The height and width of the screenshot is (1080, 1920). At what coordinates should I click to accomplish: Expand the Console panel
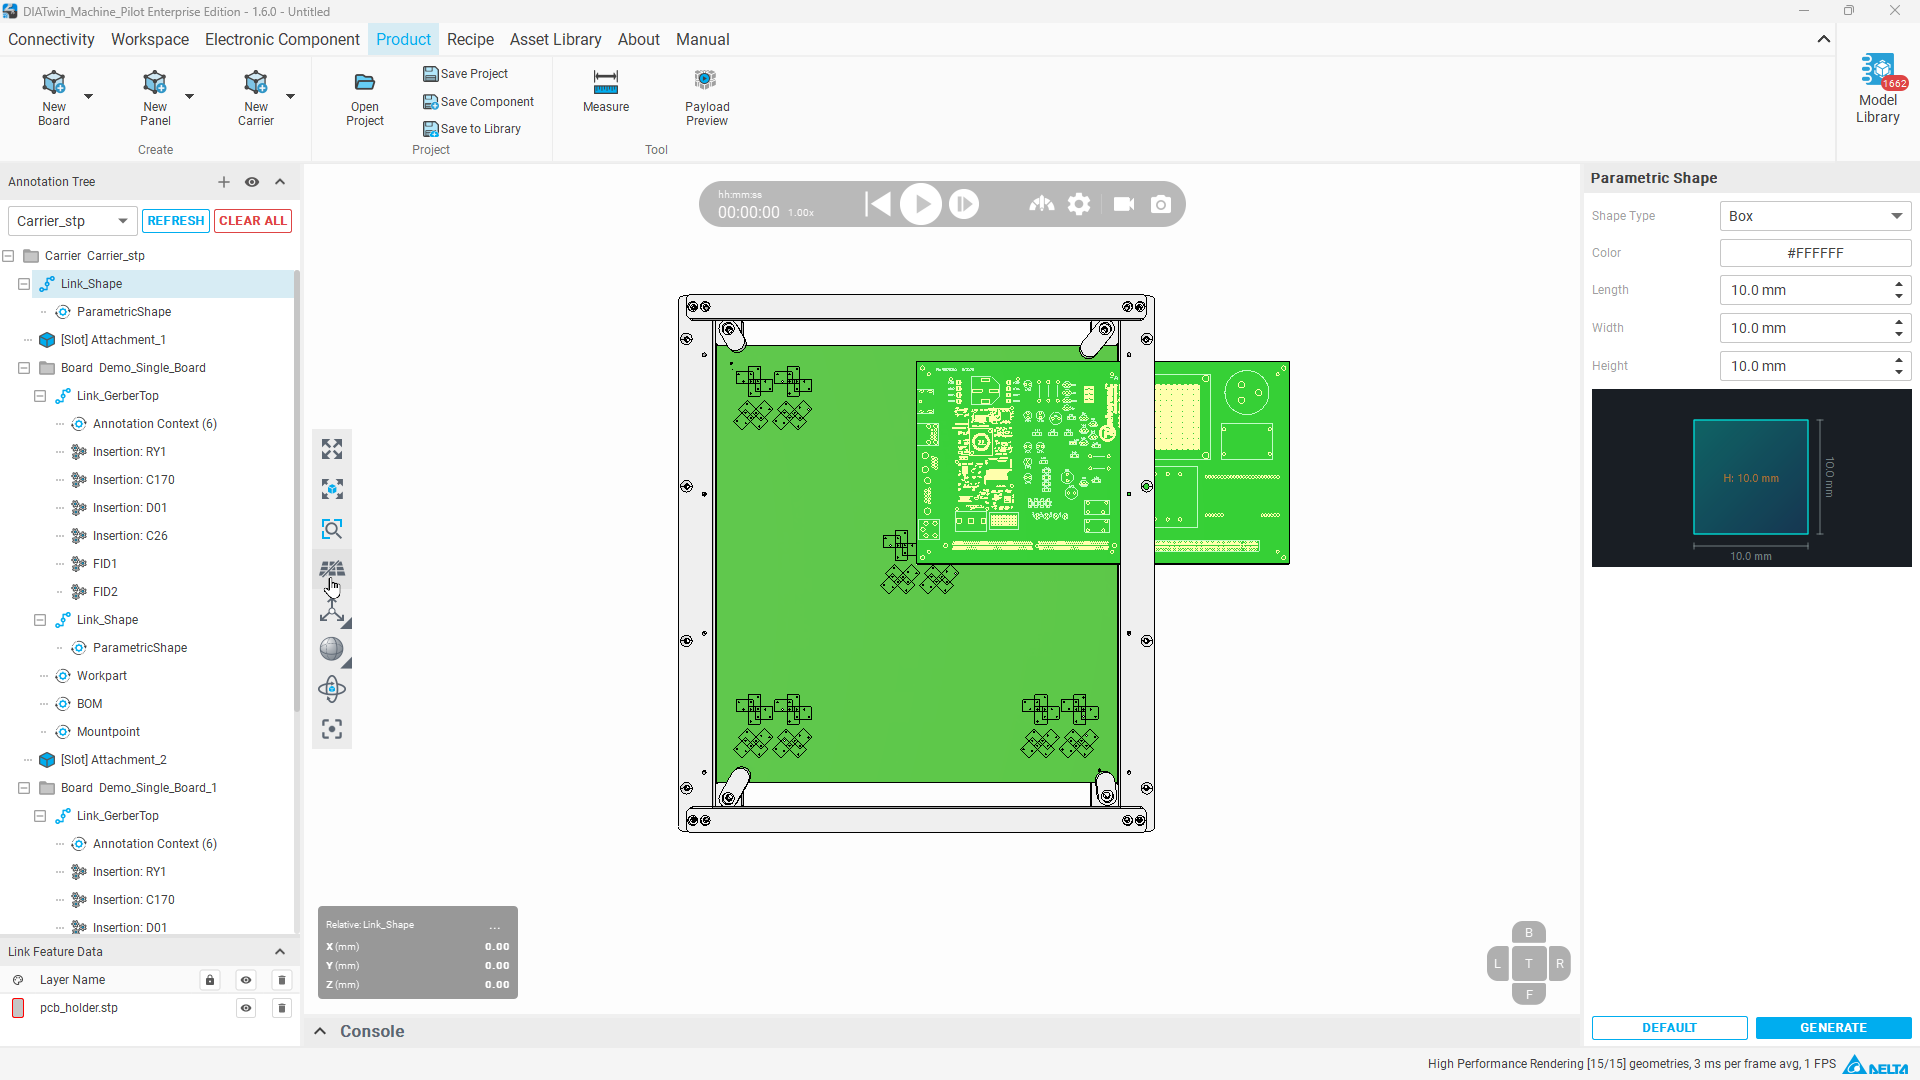point(320,1031)
